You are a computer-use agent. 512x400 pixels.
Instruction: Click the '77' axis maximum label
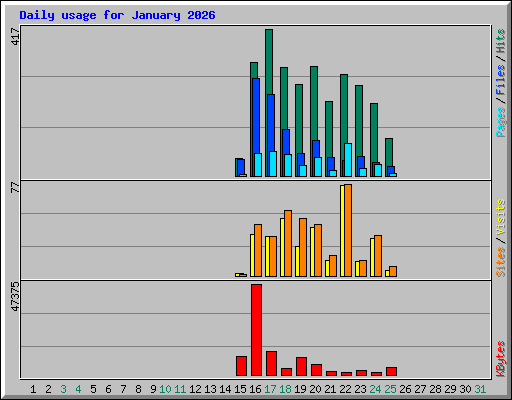[15, 187]
